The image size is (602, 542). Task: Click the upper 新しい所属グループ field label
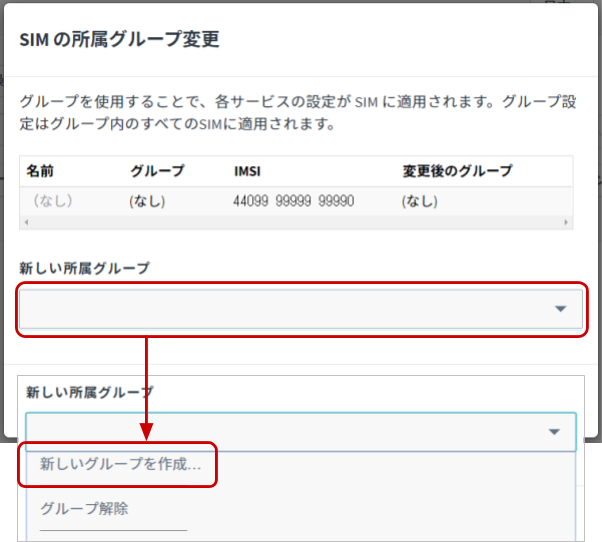point(84,268)
